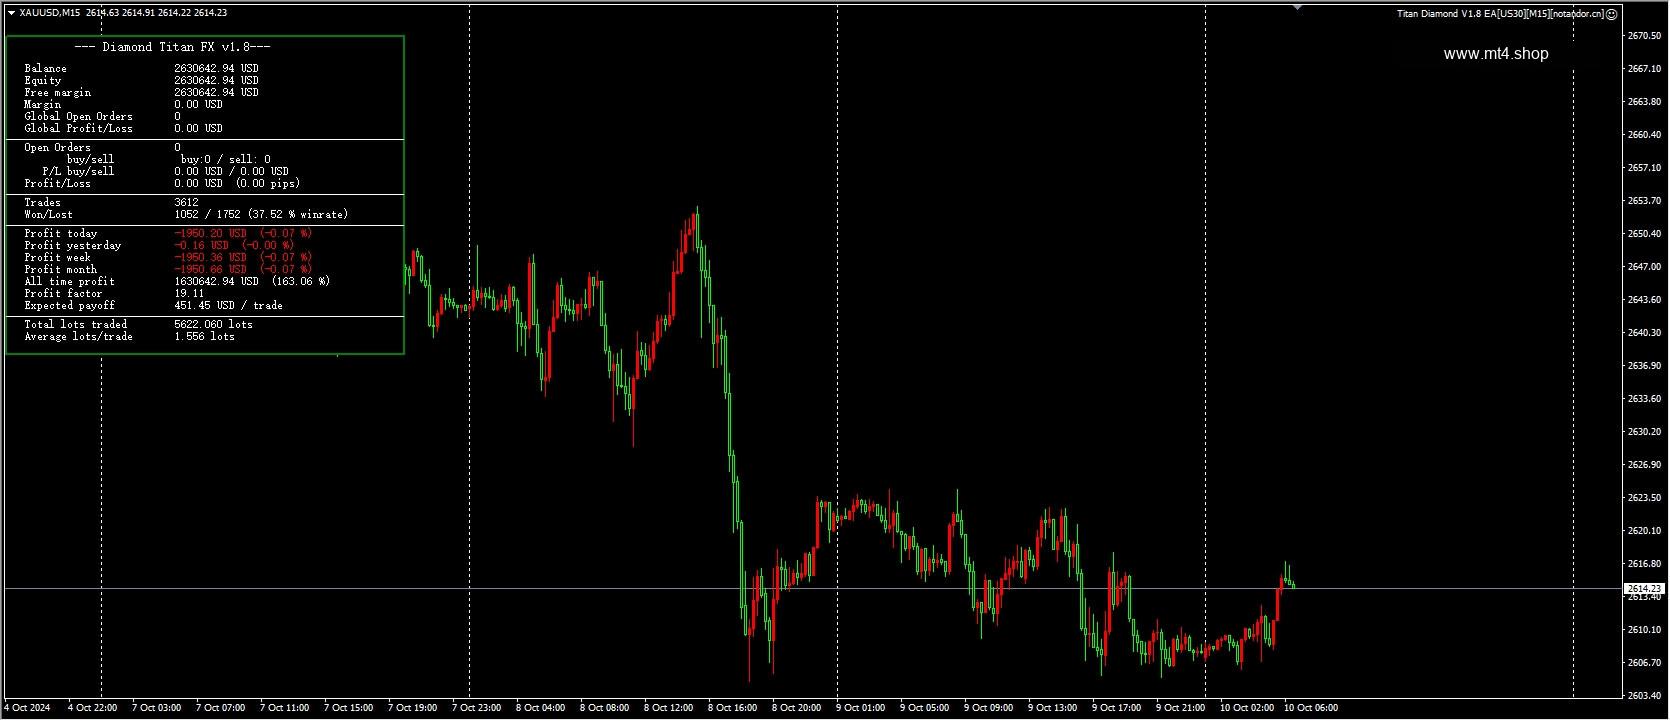Screen dimensions: 1670x721
Task: Click the 2606.70 price axis label
Action: tap(1644, 663)
